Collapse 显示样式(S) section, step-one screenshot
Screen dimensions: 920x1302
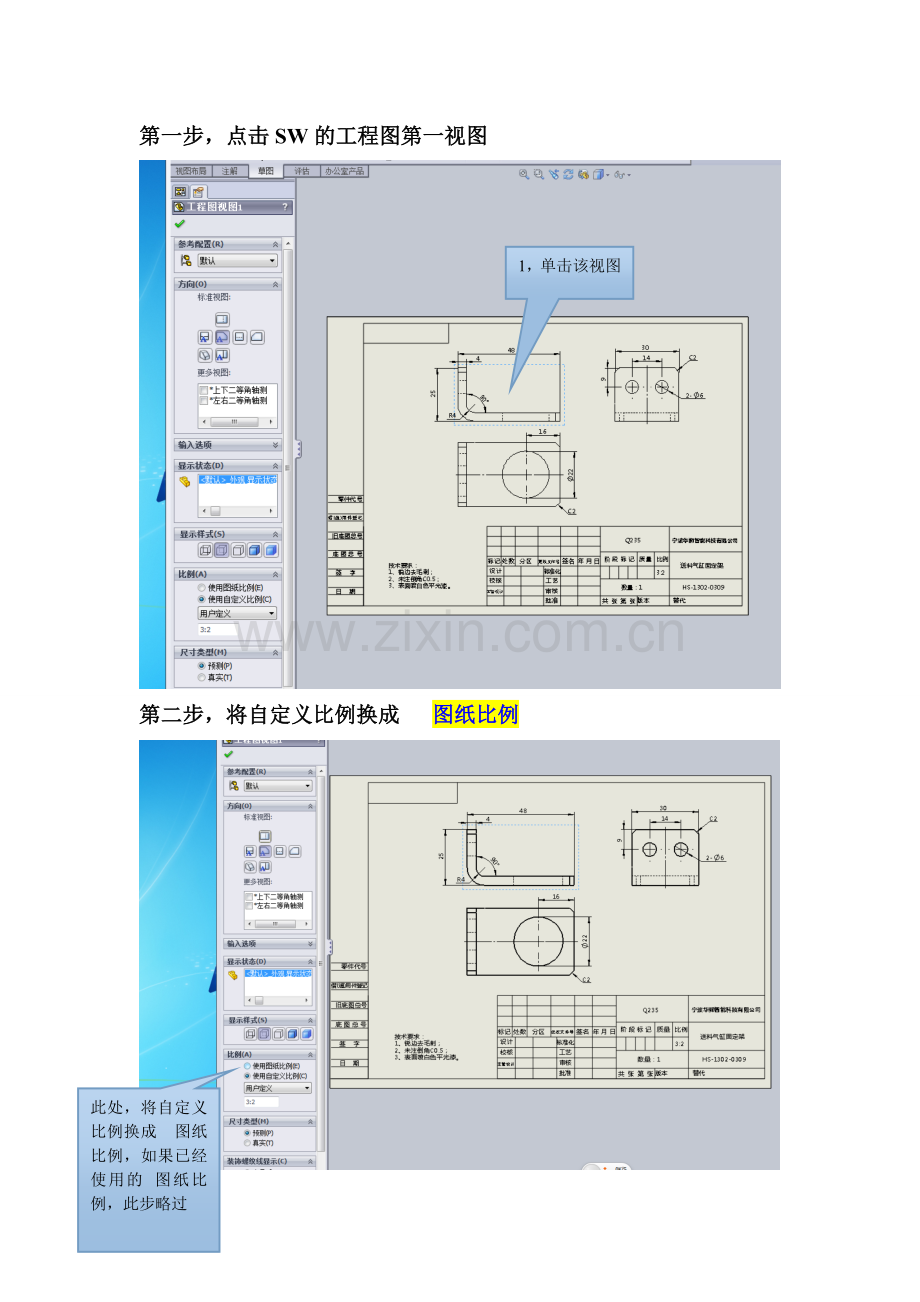(x=275, y=534)
